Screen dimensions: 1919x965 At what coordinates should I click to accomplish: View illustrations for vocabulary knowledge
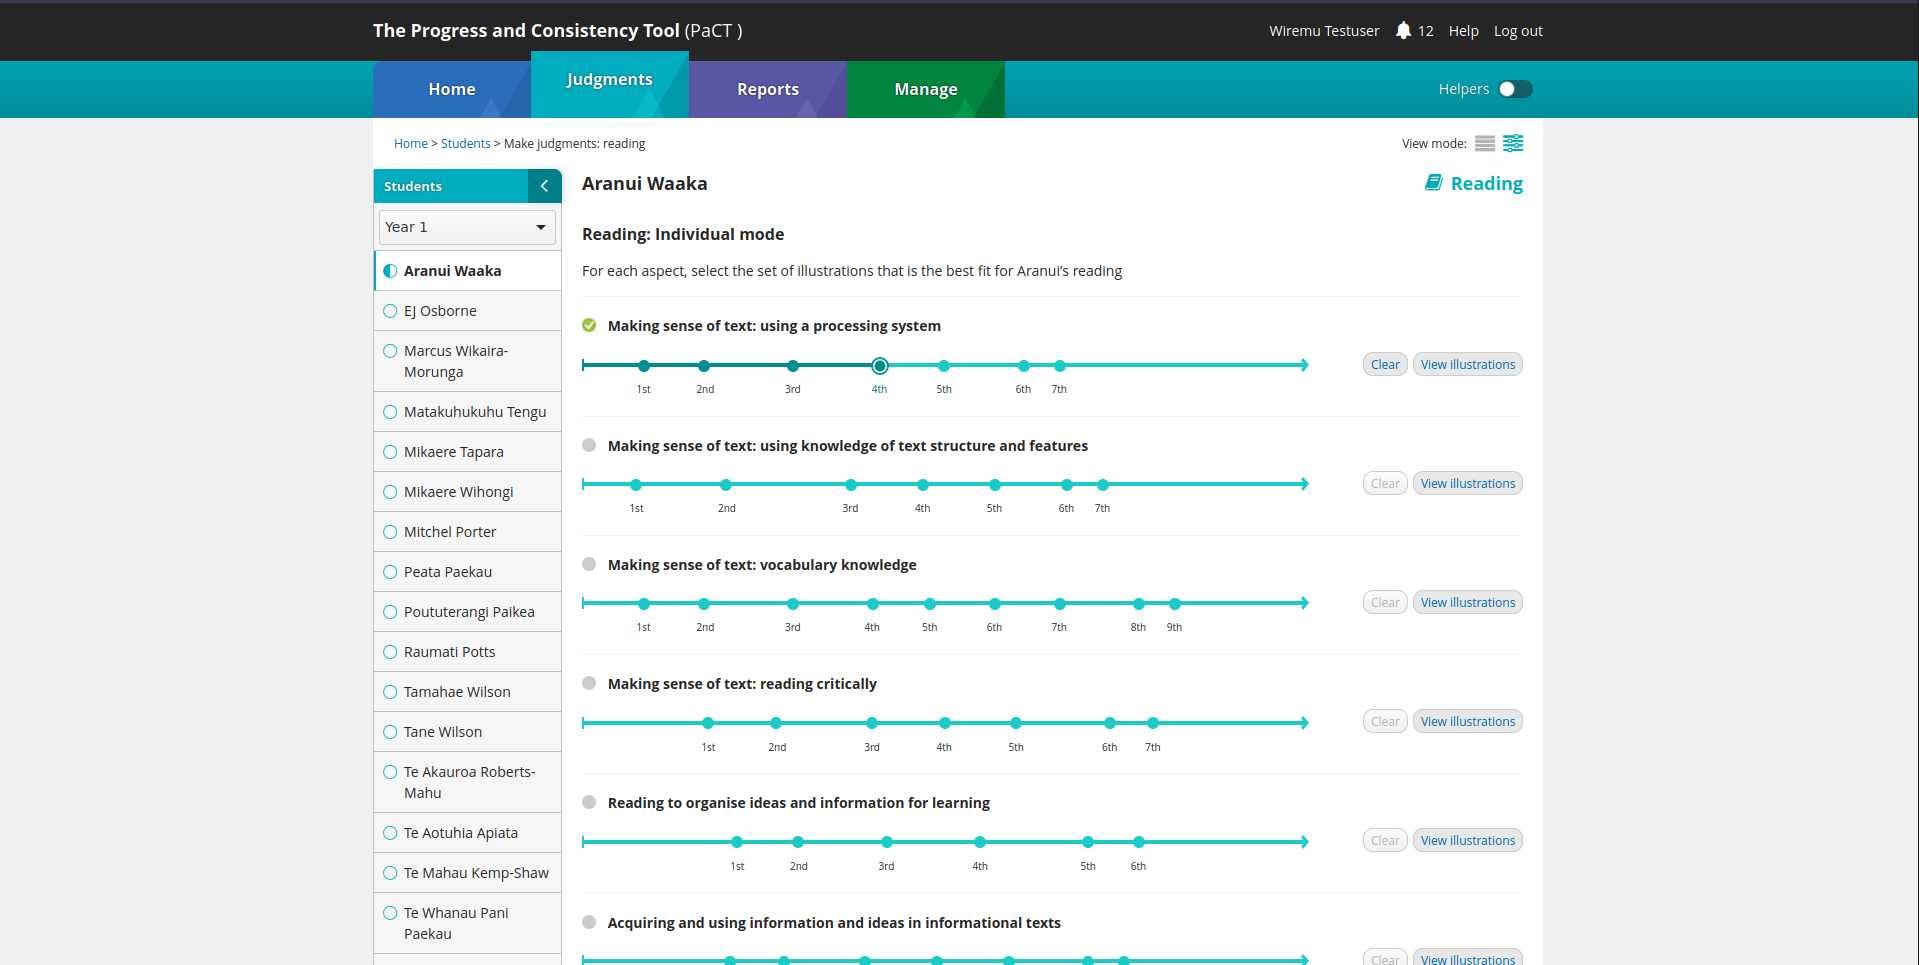[x=1467, y=603]
